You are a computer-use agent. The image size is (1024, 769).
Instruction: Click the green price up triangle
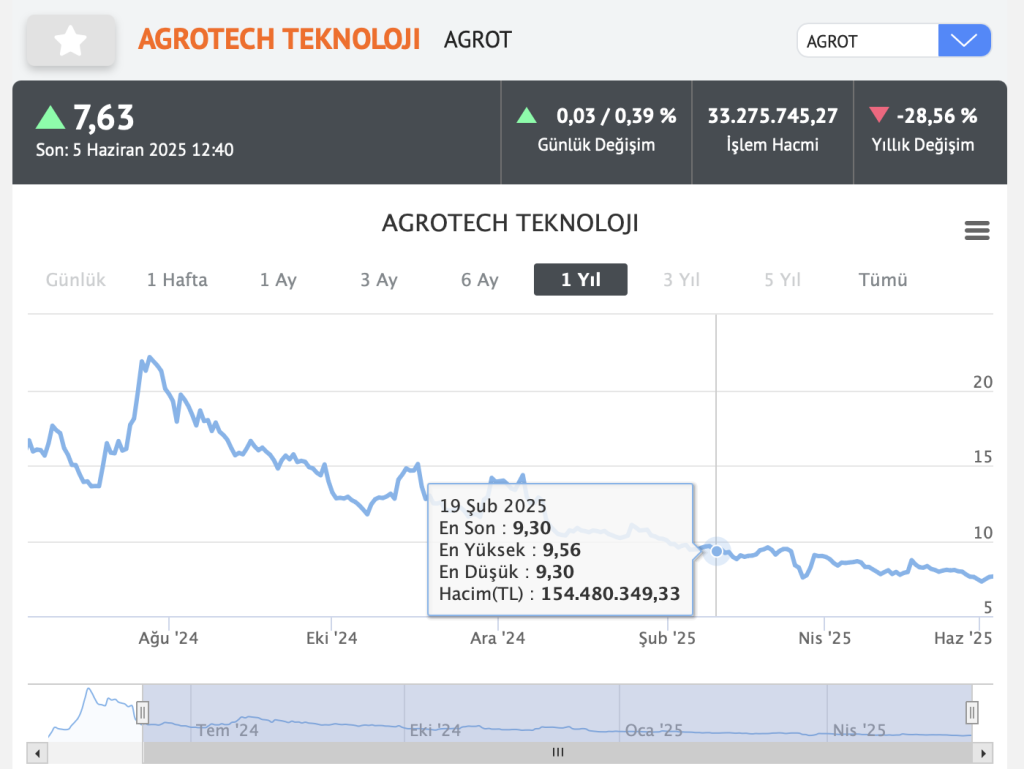[x=50, y=118]
